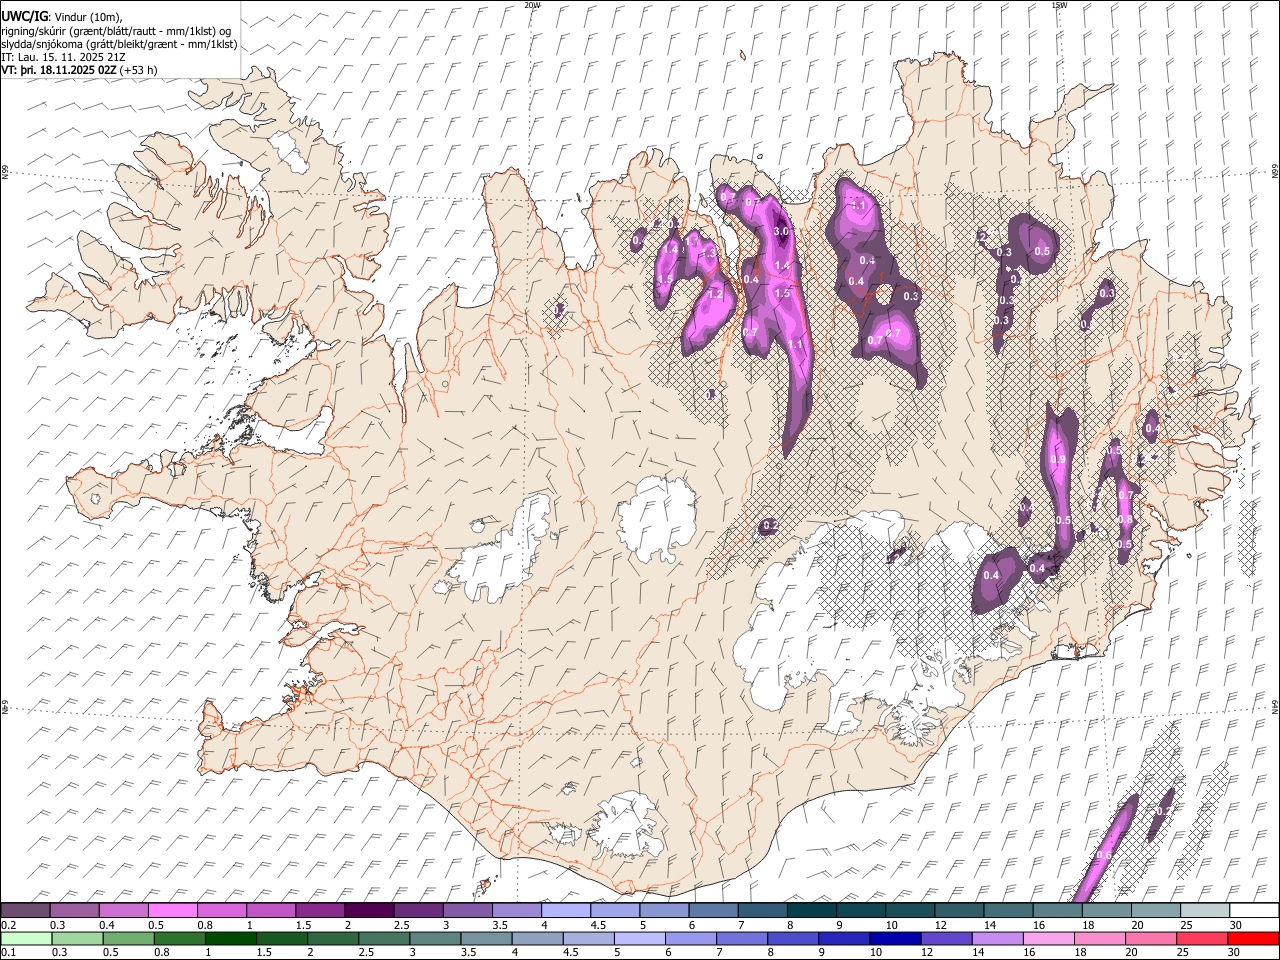Select upper legend swatch between 25 and 30
The image size is (1280, 960).
click(x=1205, y=910)
